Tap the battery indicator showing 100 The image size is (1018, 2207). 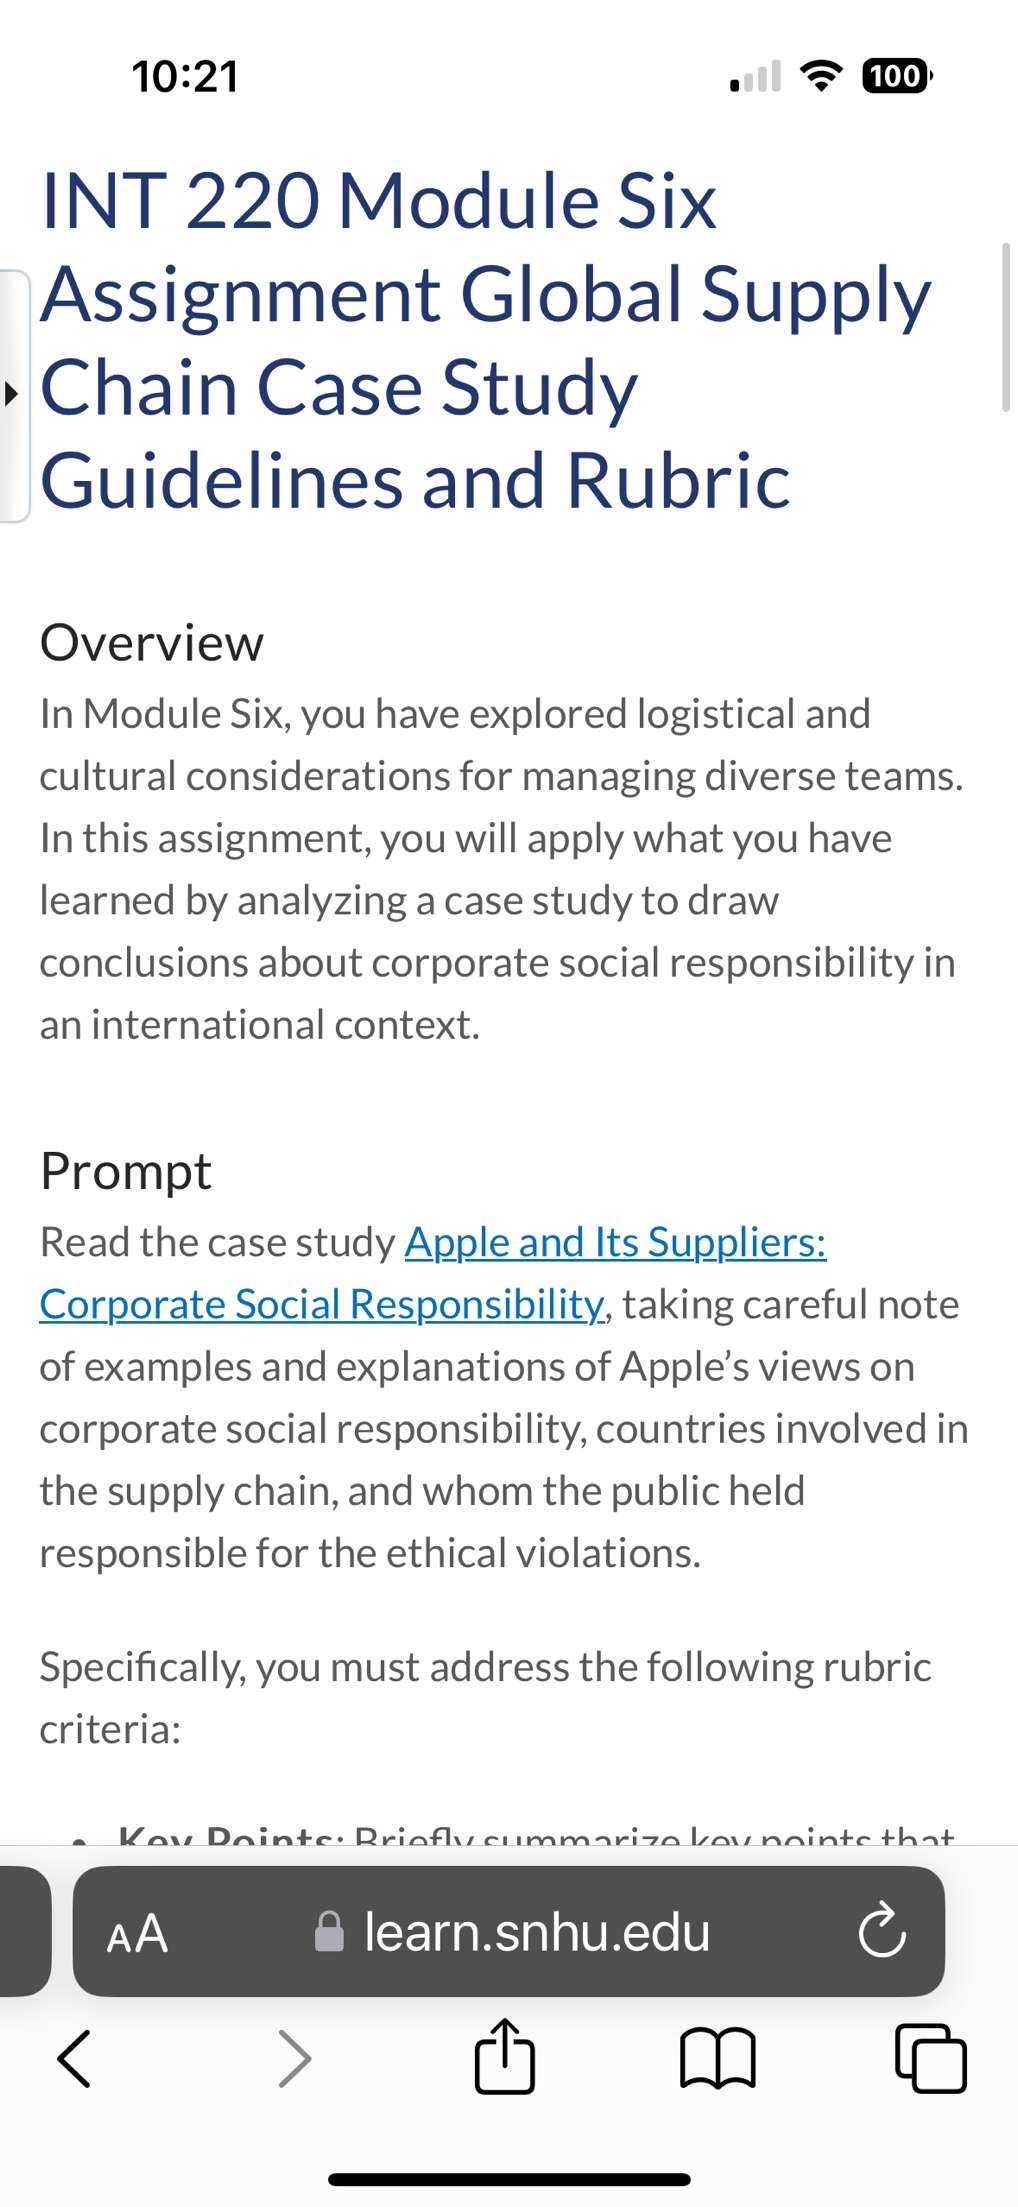pos(893,75)
